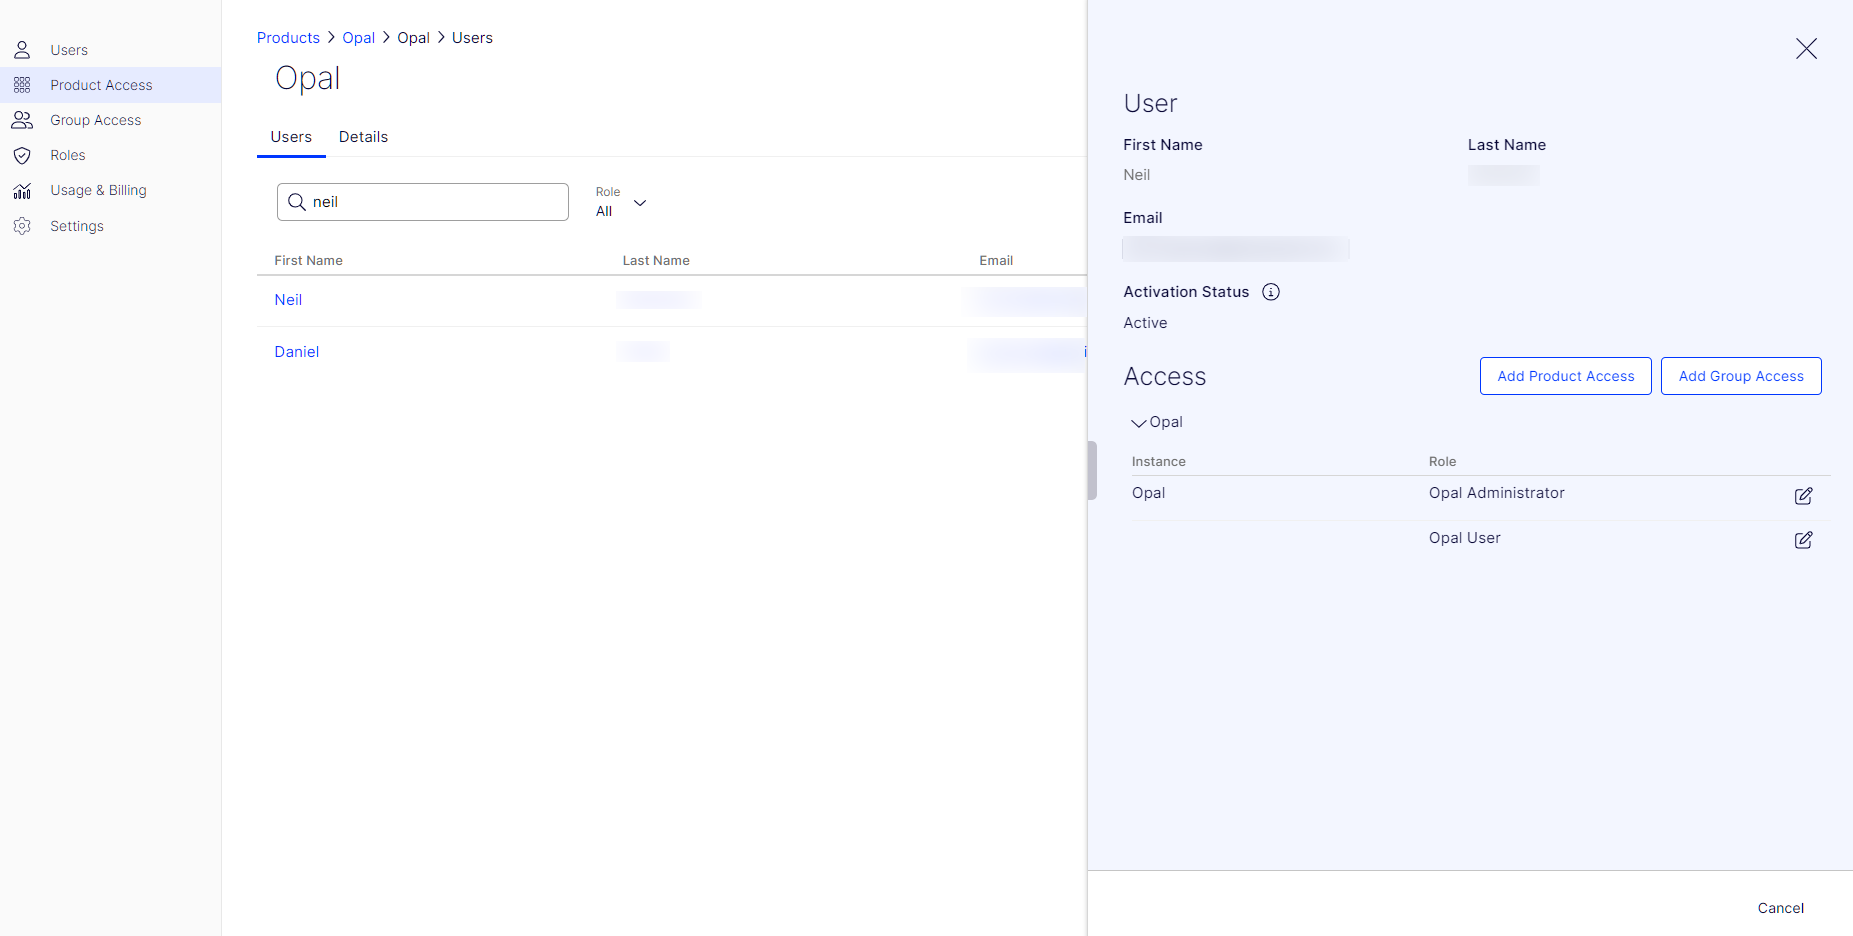Click the First Name column header
This screenshot has width=1853, height=936.
[308, 260]
